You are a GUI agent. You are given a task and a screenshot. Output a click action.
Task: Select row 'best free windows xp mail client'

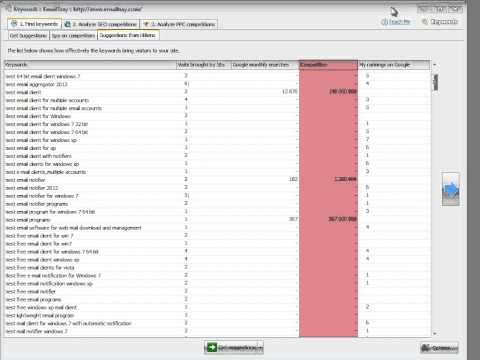[x=217, y=308]
